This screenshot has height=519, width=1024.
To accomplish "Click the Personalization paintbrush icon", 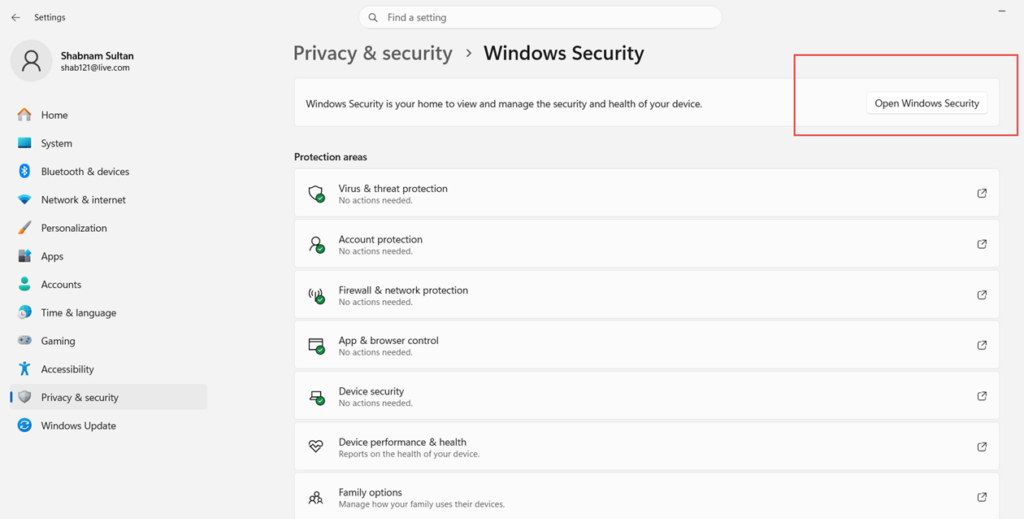I will click(24, 228).
